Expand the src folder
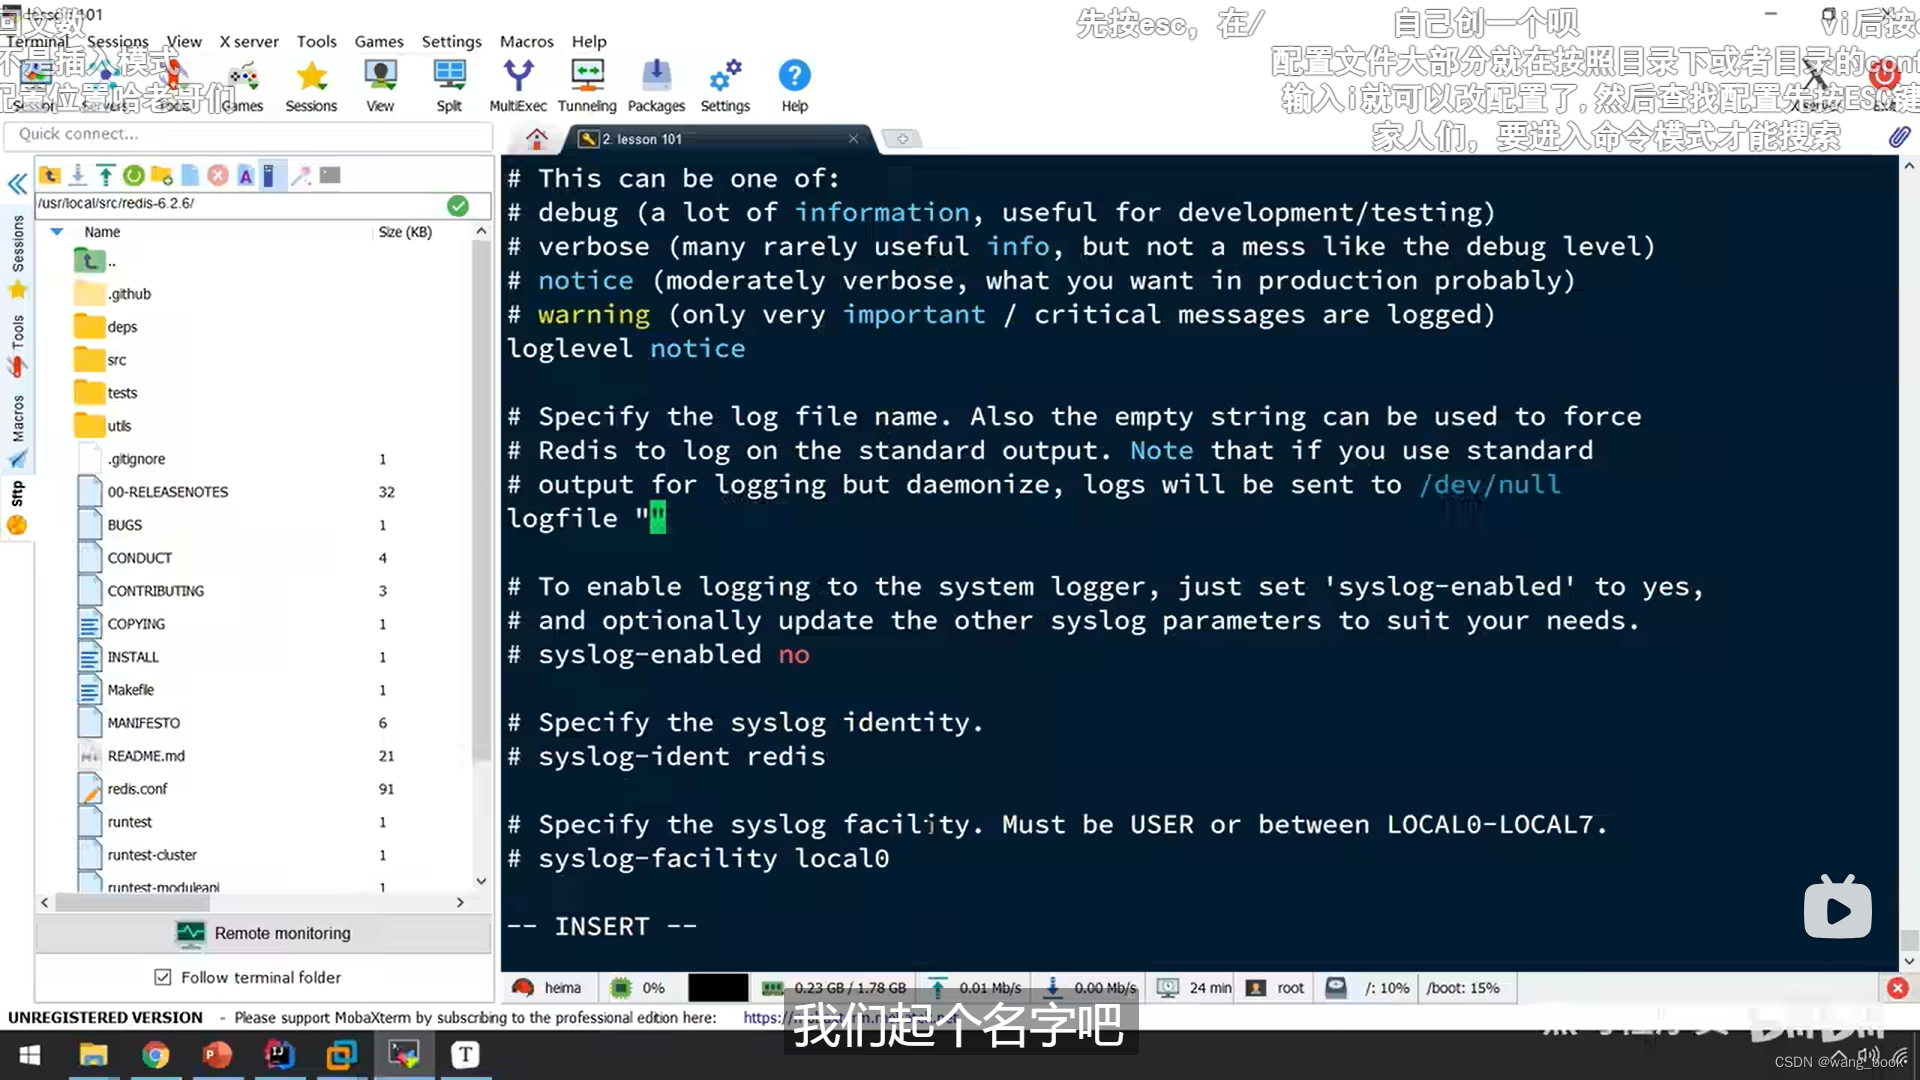Viewport: 1920px width, 1080px height. point(115,359)
